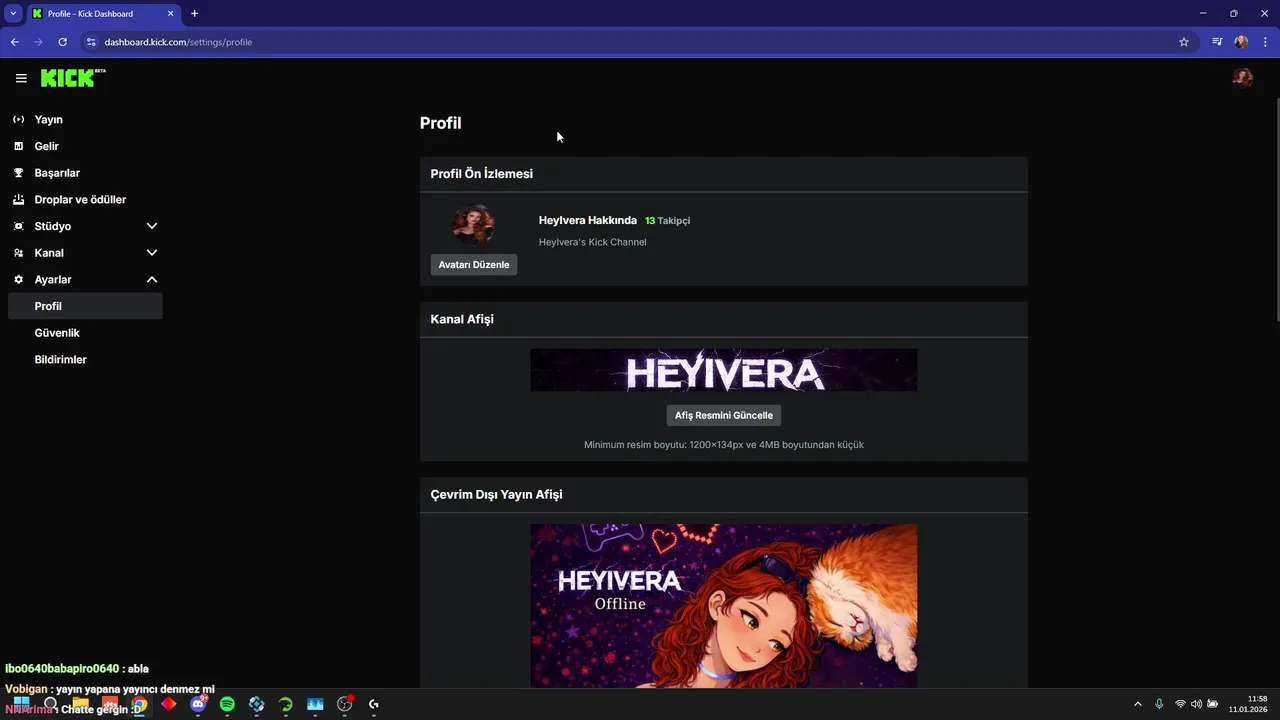Click the Afiş Resmini Güncelle button

tap(724, 415)
